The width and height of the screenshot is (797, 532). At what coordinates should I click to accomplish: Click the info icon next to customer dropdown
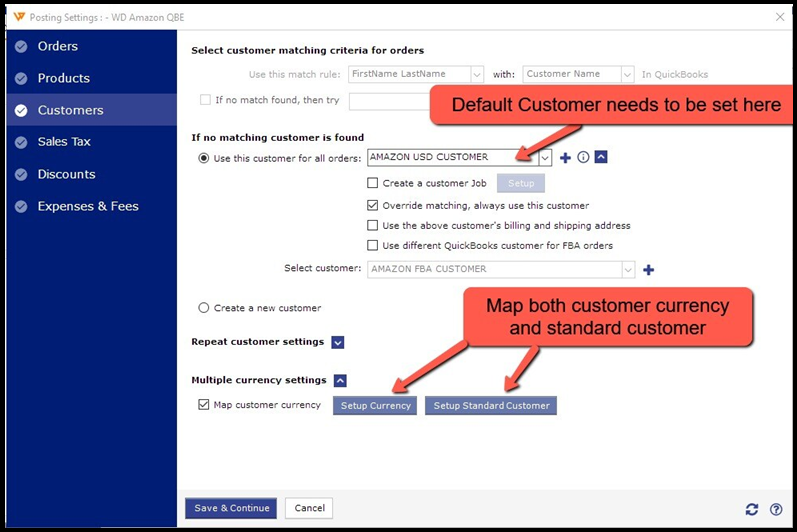coord(583,158)
